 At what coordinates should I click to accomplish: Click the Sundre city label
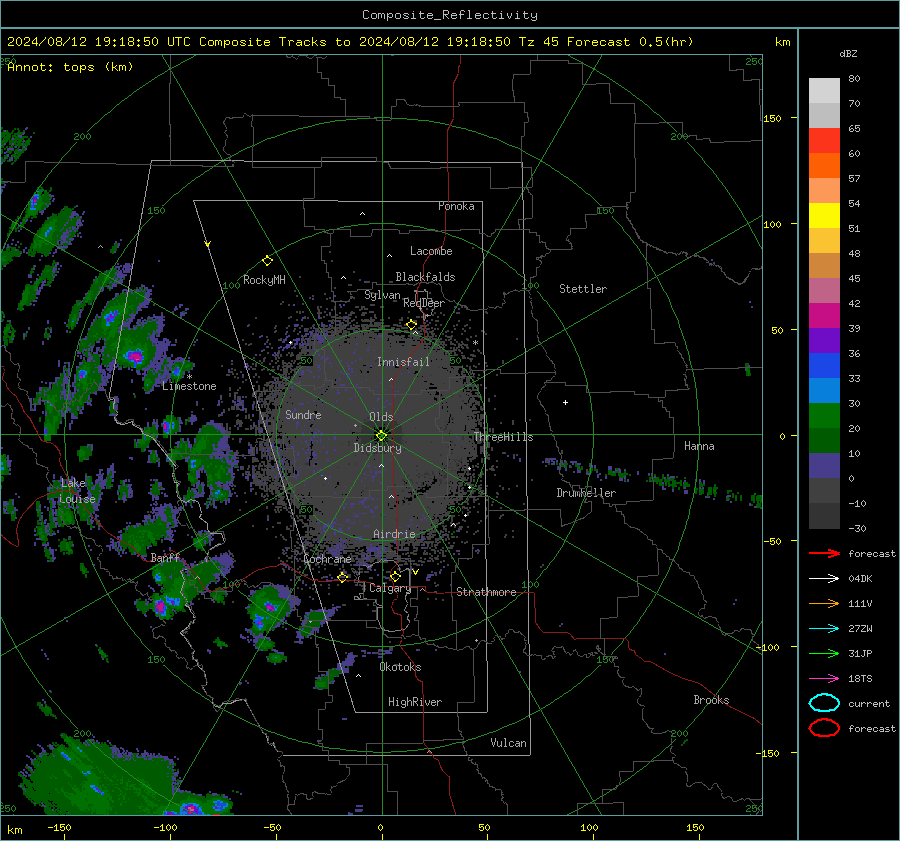pos(304,414)
